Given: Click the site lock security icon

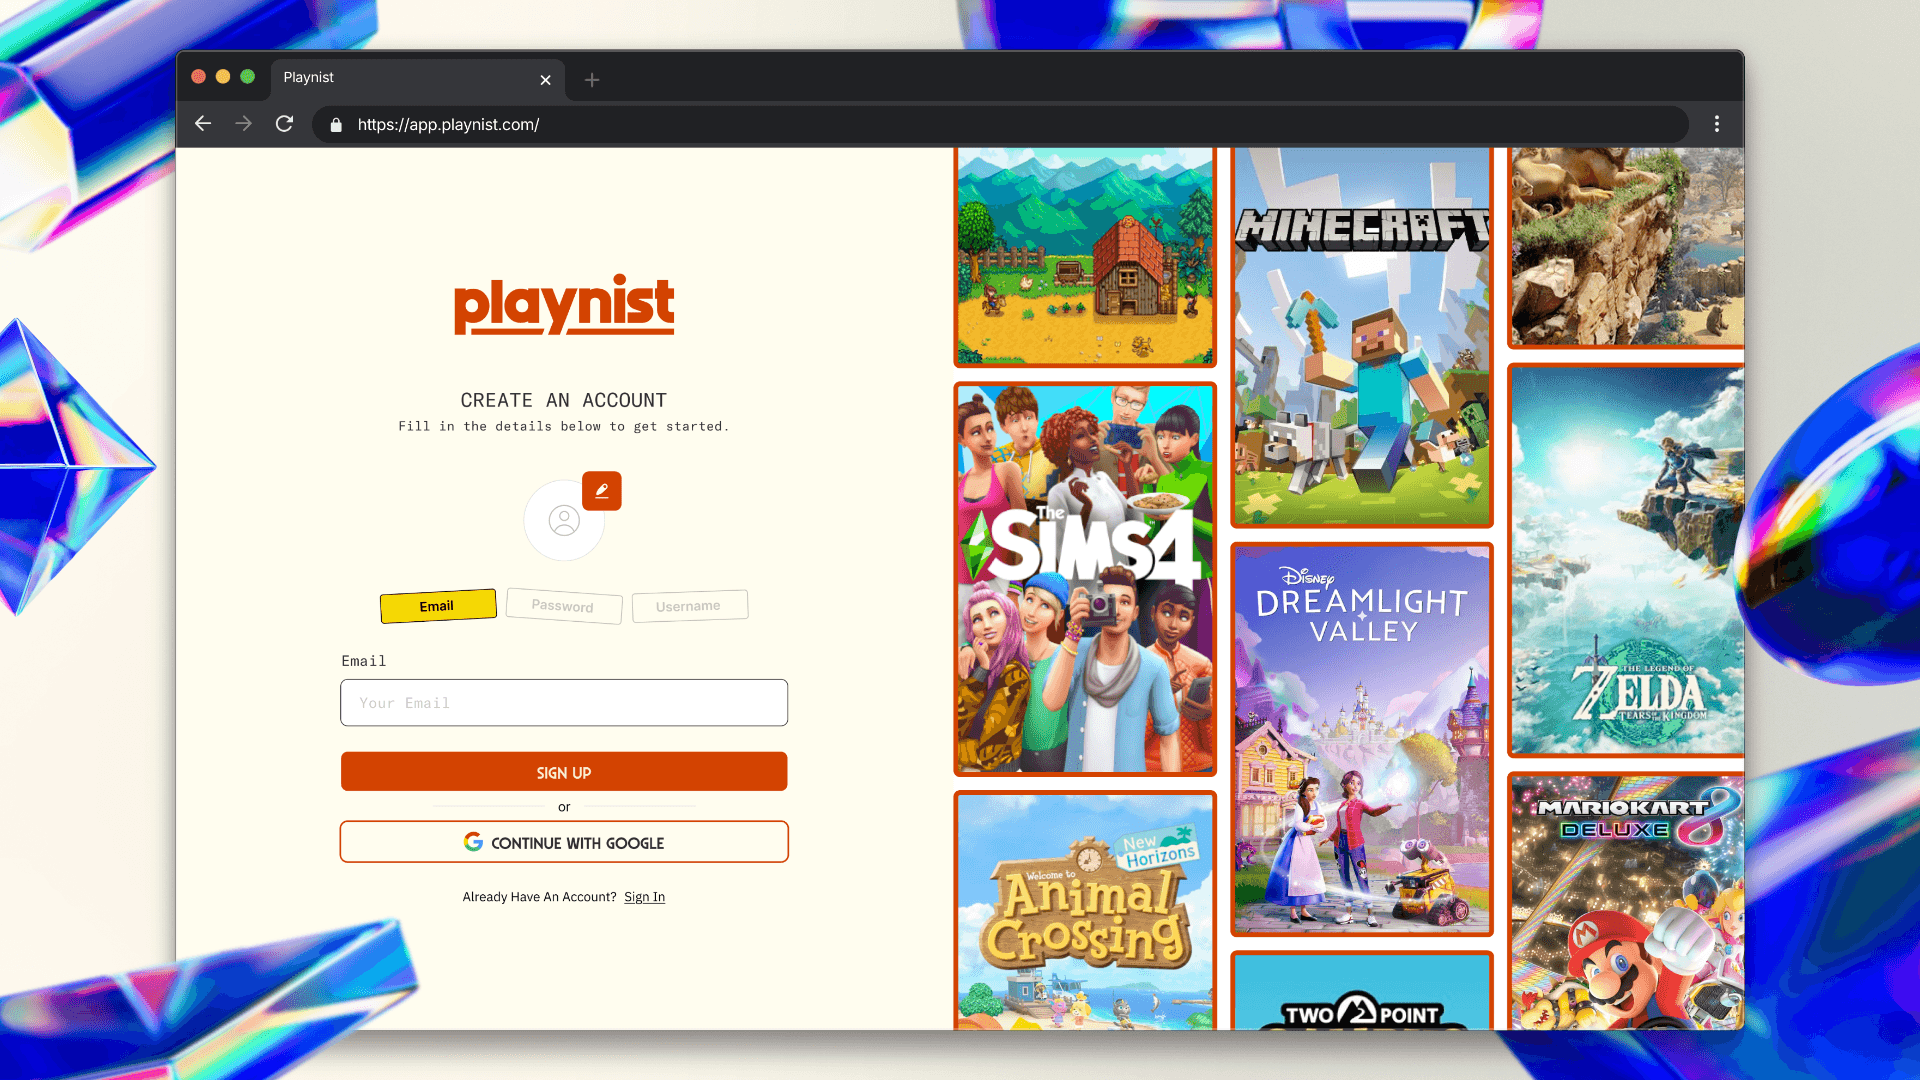Looking at the screenshot, I should pos(336,125).
